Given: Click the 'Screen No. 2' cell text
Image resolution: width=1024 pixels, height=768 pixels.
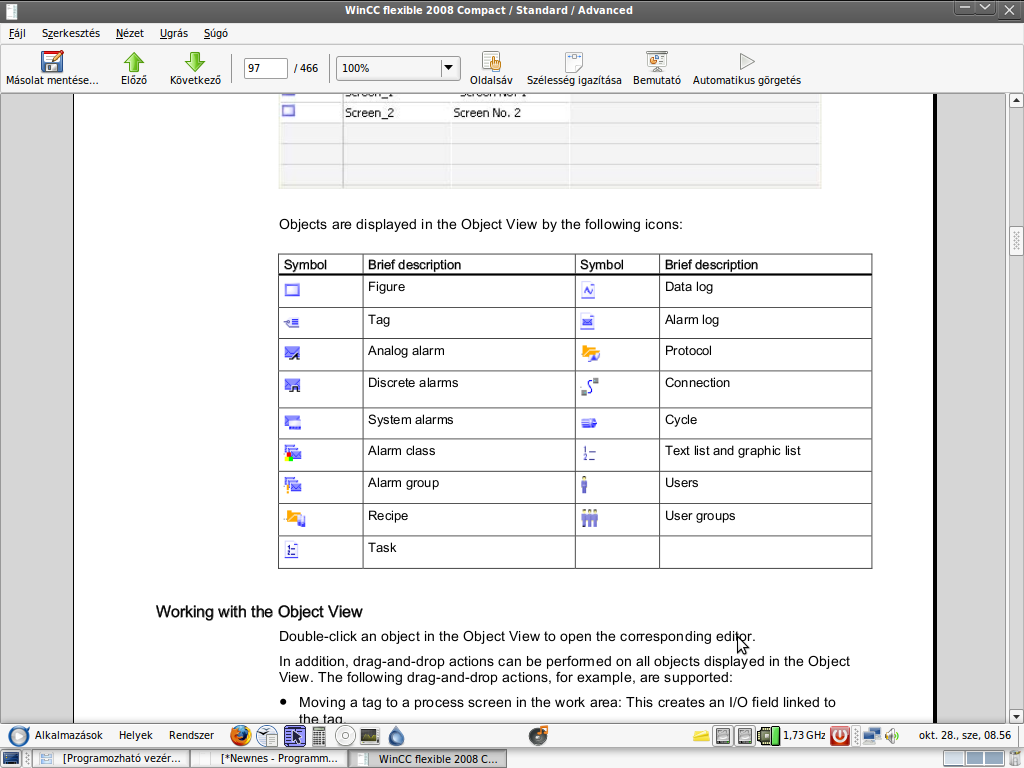Looking at the screenshot, I should point(487,113).
